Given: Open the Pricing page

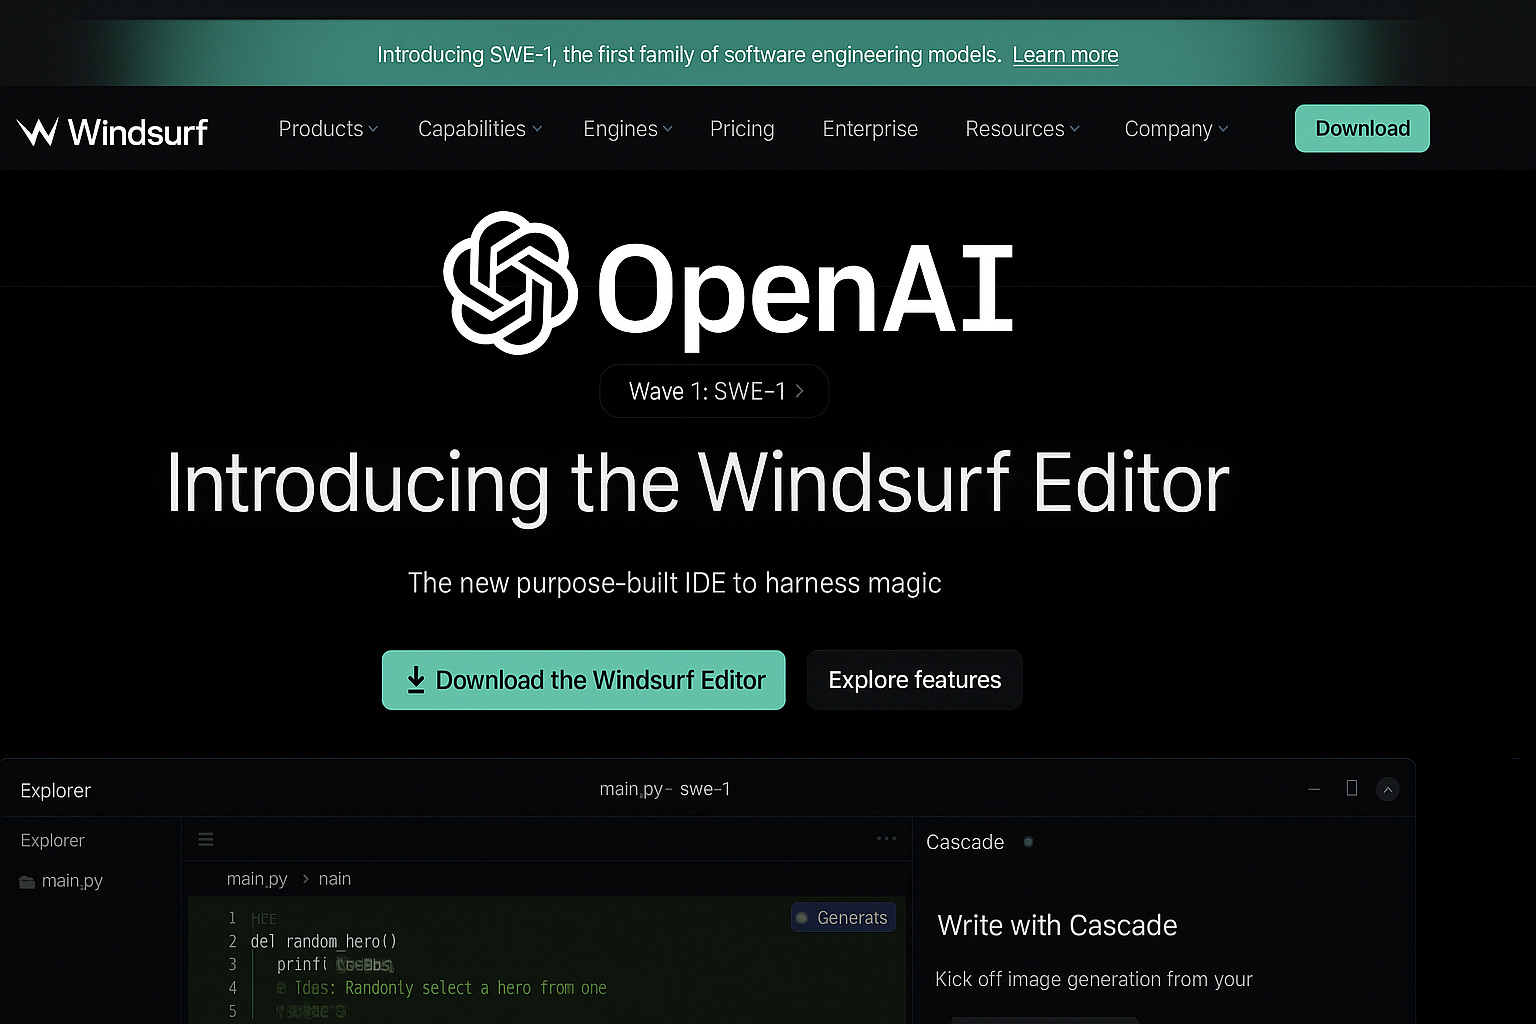Looking at the screenshot, I should pos(742,129).
